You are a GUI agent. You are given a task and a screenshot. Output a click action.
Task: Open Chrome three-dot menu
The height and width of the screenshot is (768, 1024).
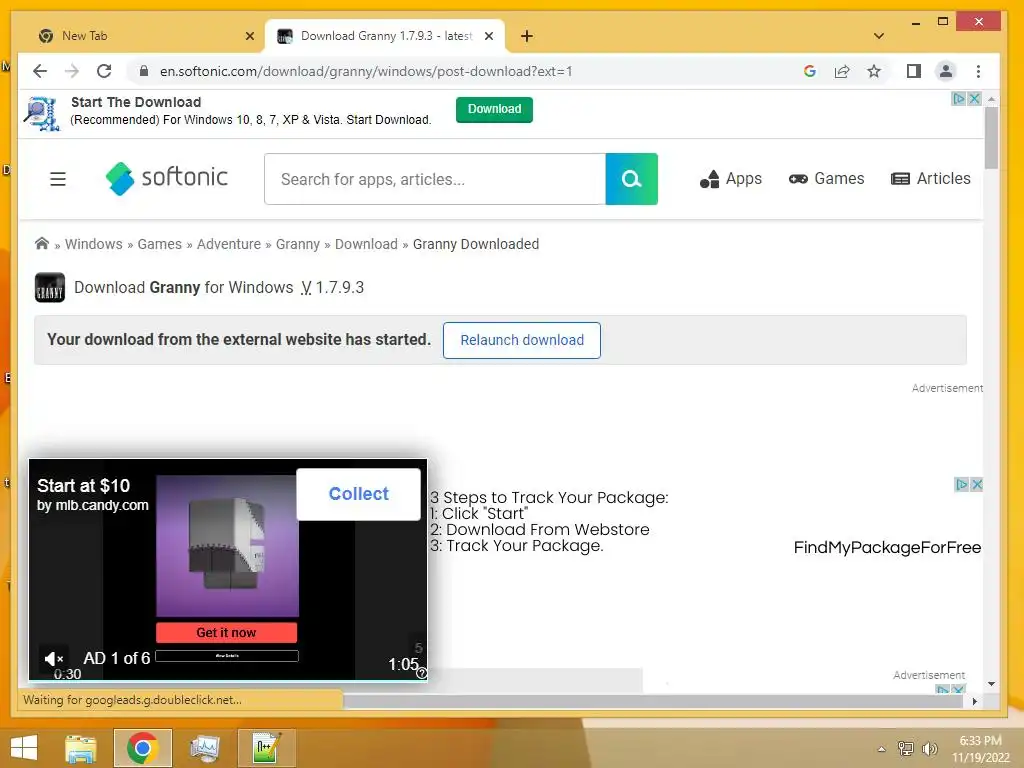tap(978, 71)
